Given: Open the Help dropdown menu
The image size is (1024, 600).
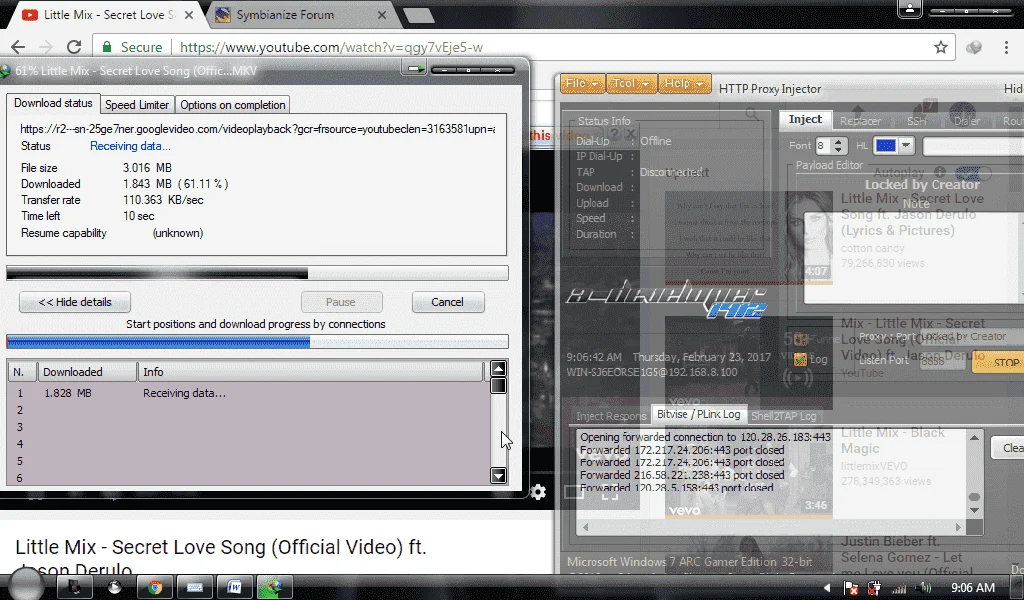Looking at the screenshot, I should (x=684, y=84).
